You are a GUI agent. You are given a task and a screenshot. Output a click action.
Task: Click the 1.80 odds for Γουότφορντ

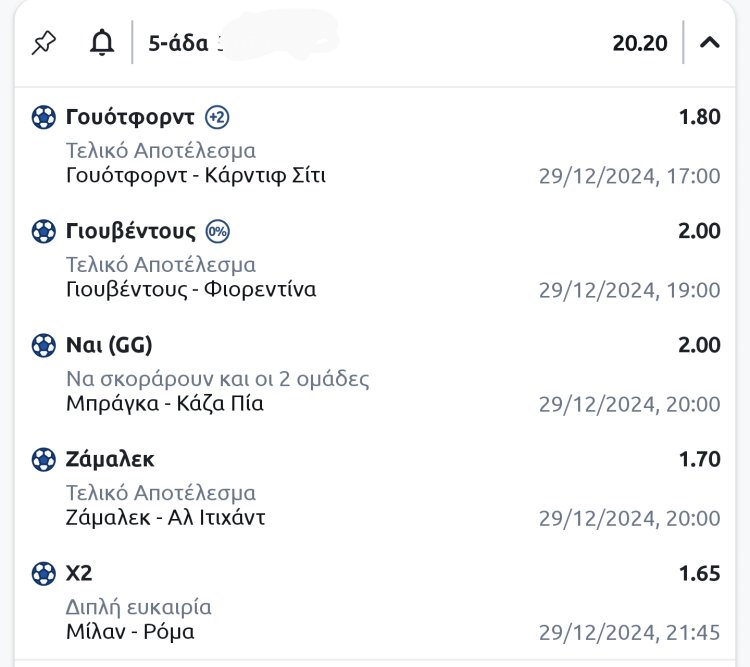point(699,118)
